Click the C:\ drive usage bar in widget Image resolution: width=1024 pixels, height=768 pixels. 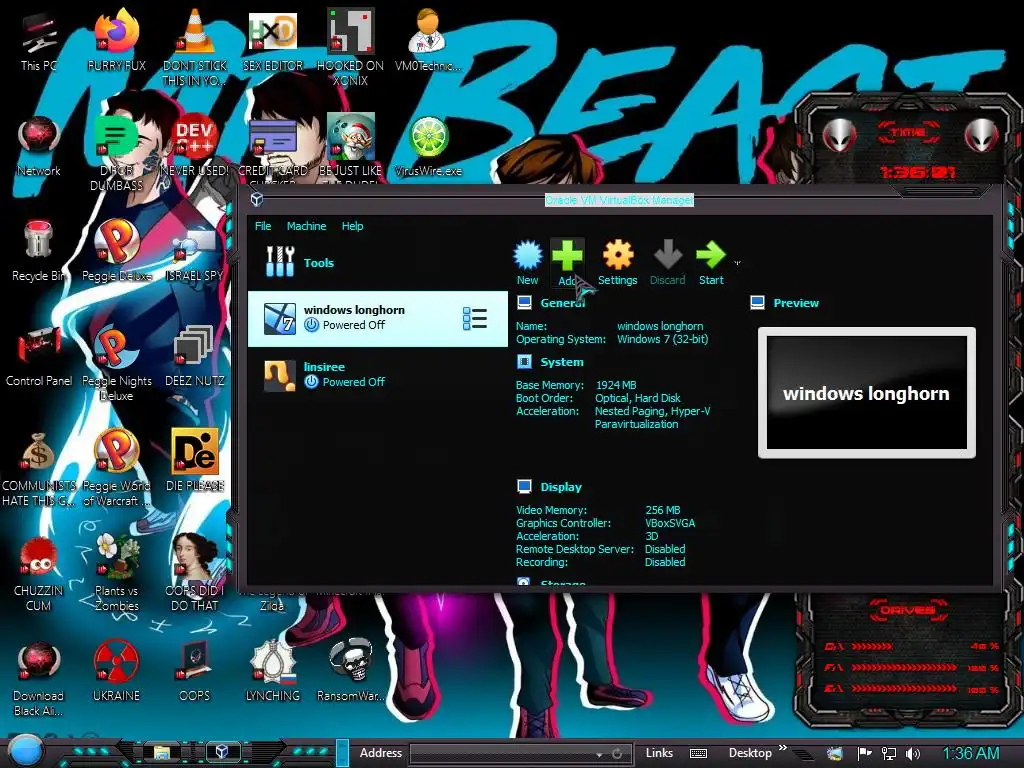pyautogui.click(x=872, y=647)
